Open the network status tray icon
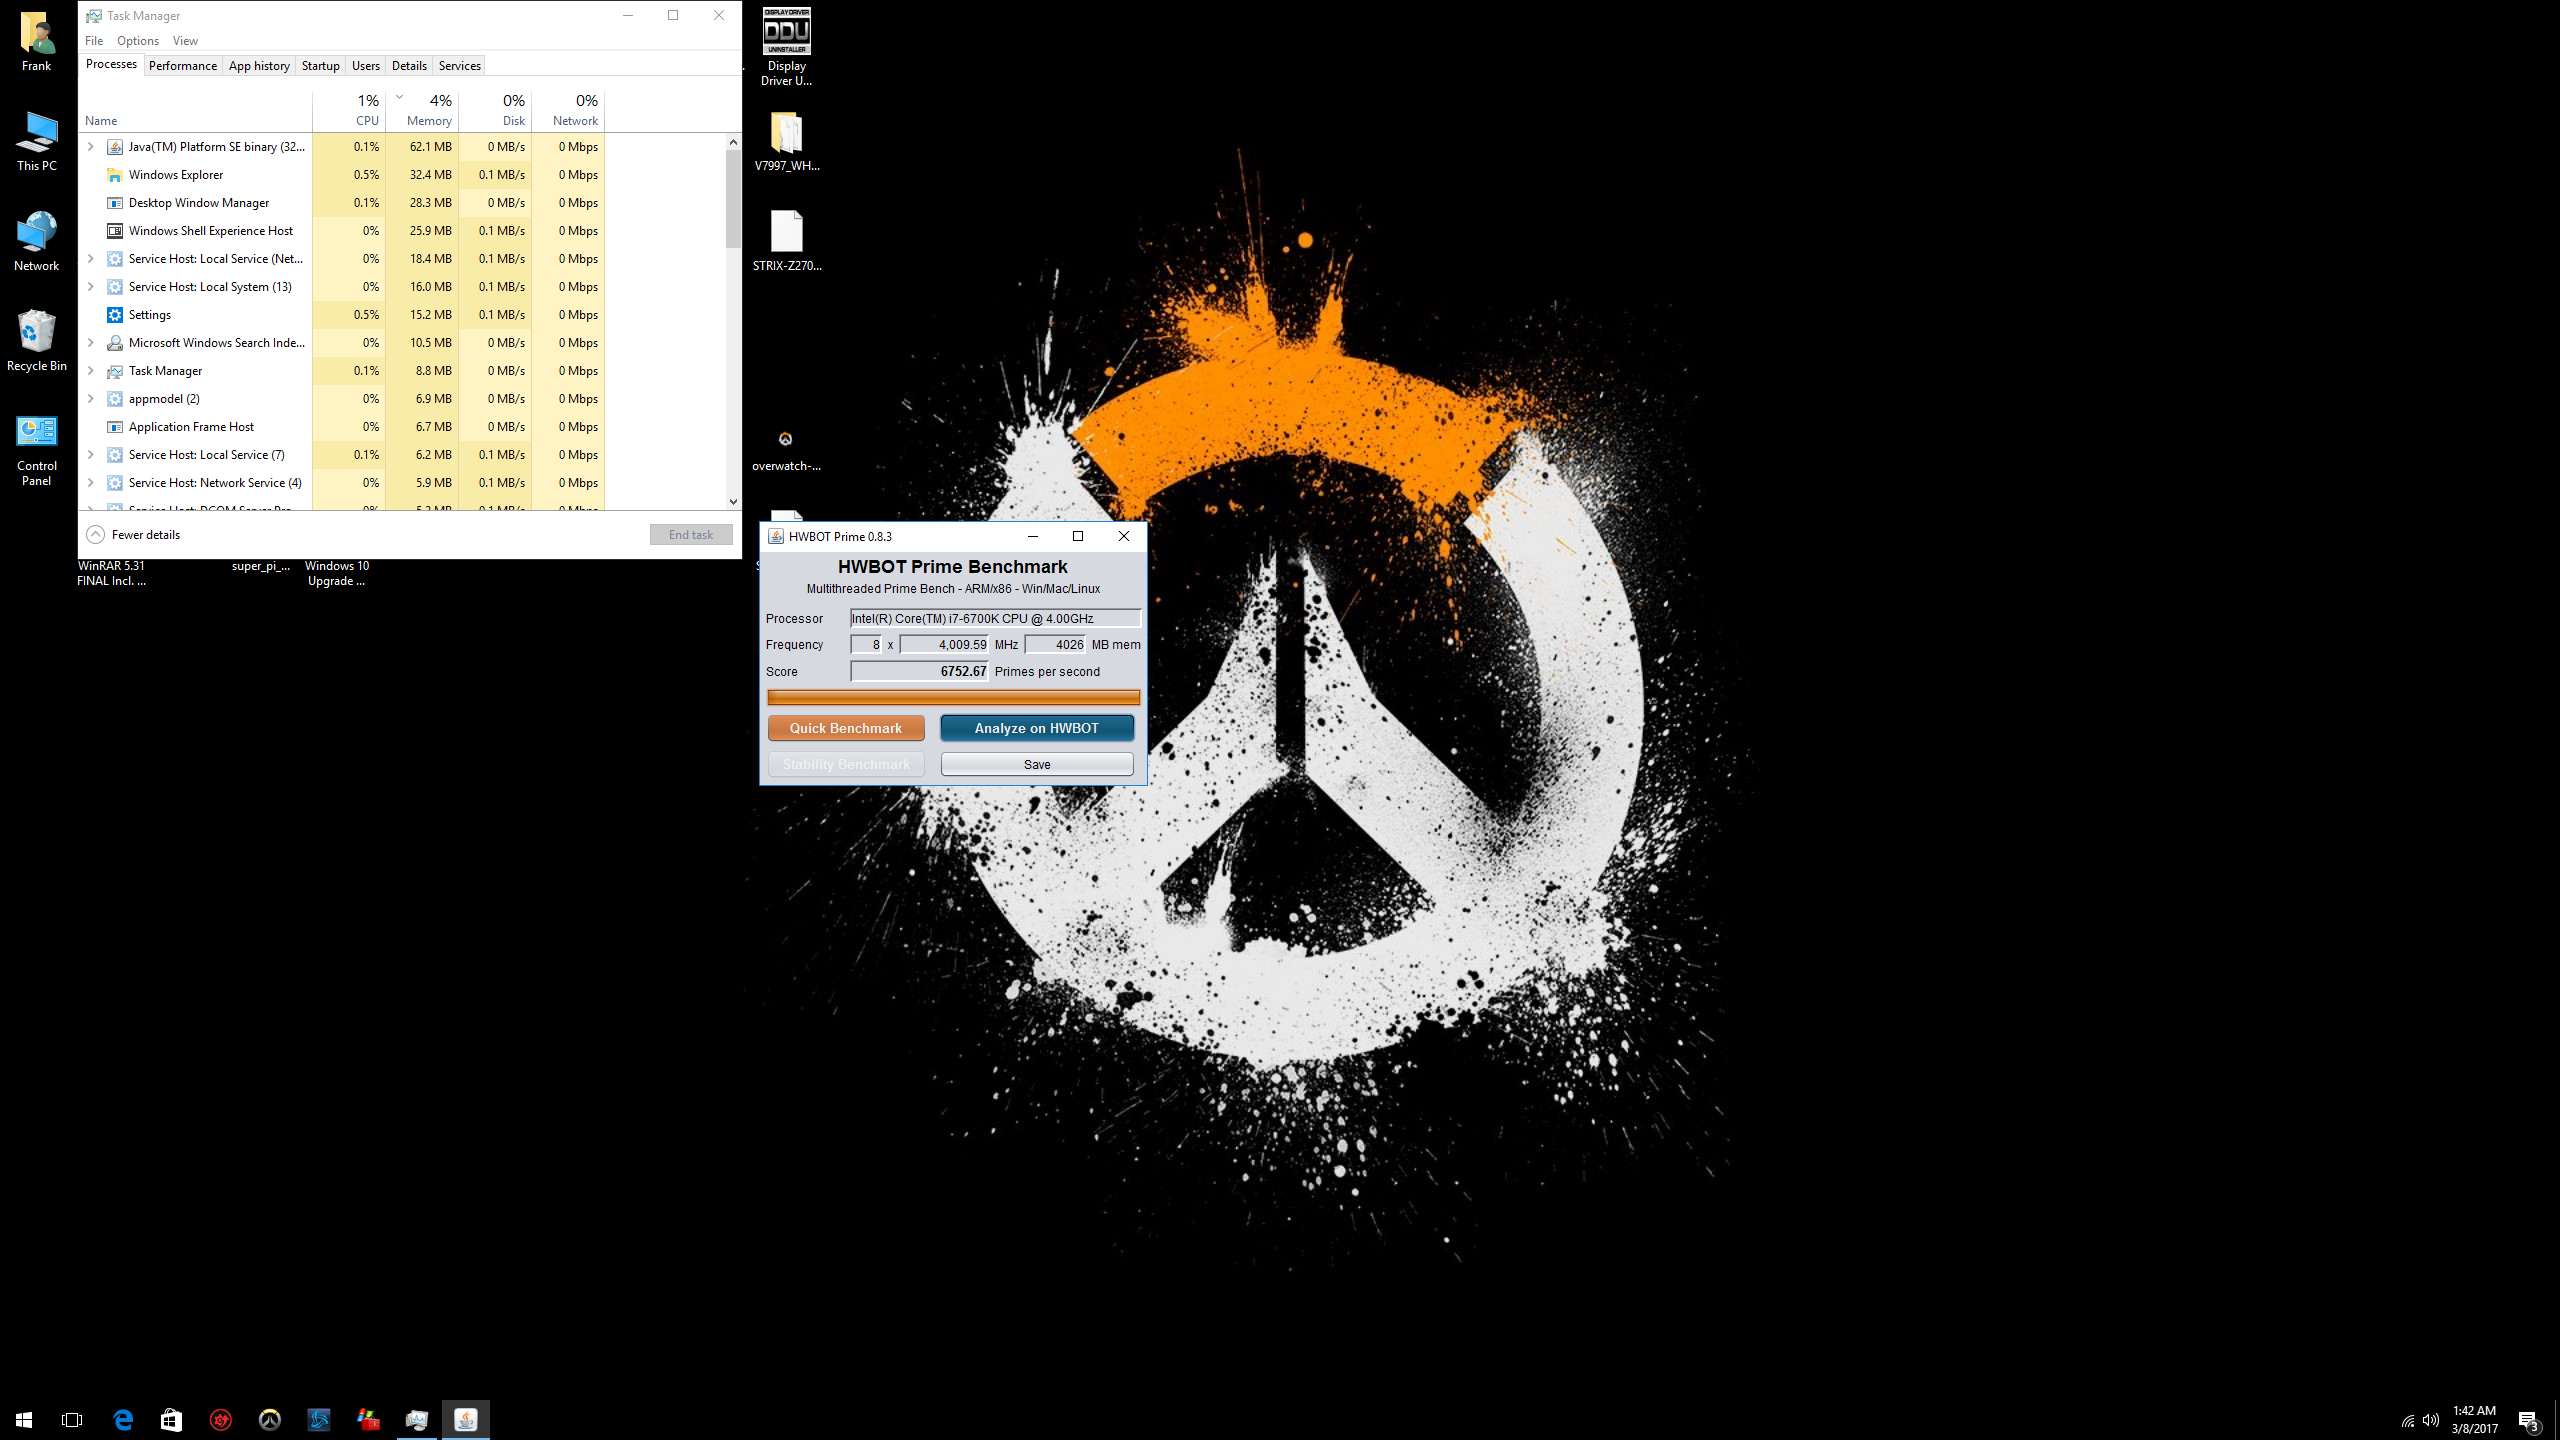 point(2408,1420)
